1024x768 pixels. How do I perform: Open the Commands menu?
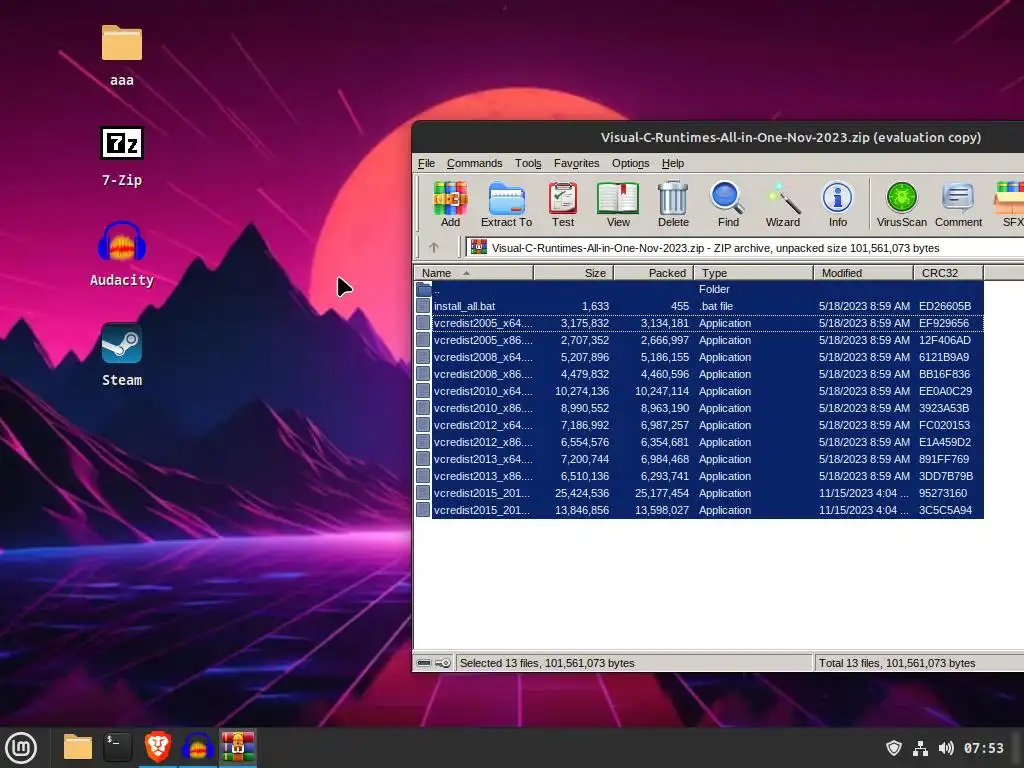click(475, 163)
